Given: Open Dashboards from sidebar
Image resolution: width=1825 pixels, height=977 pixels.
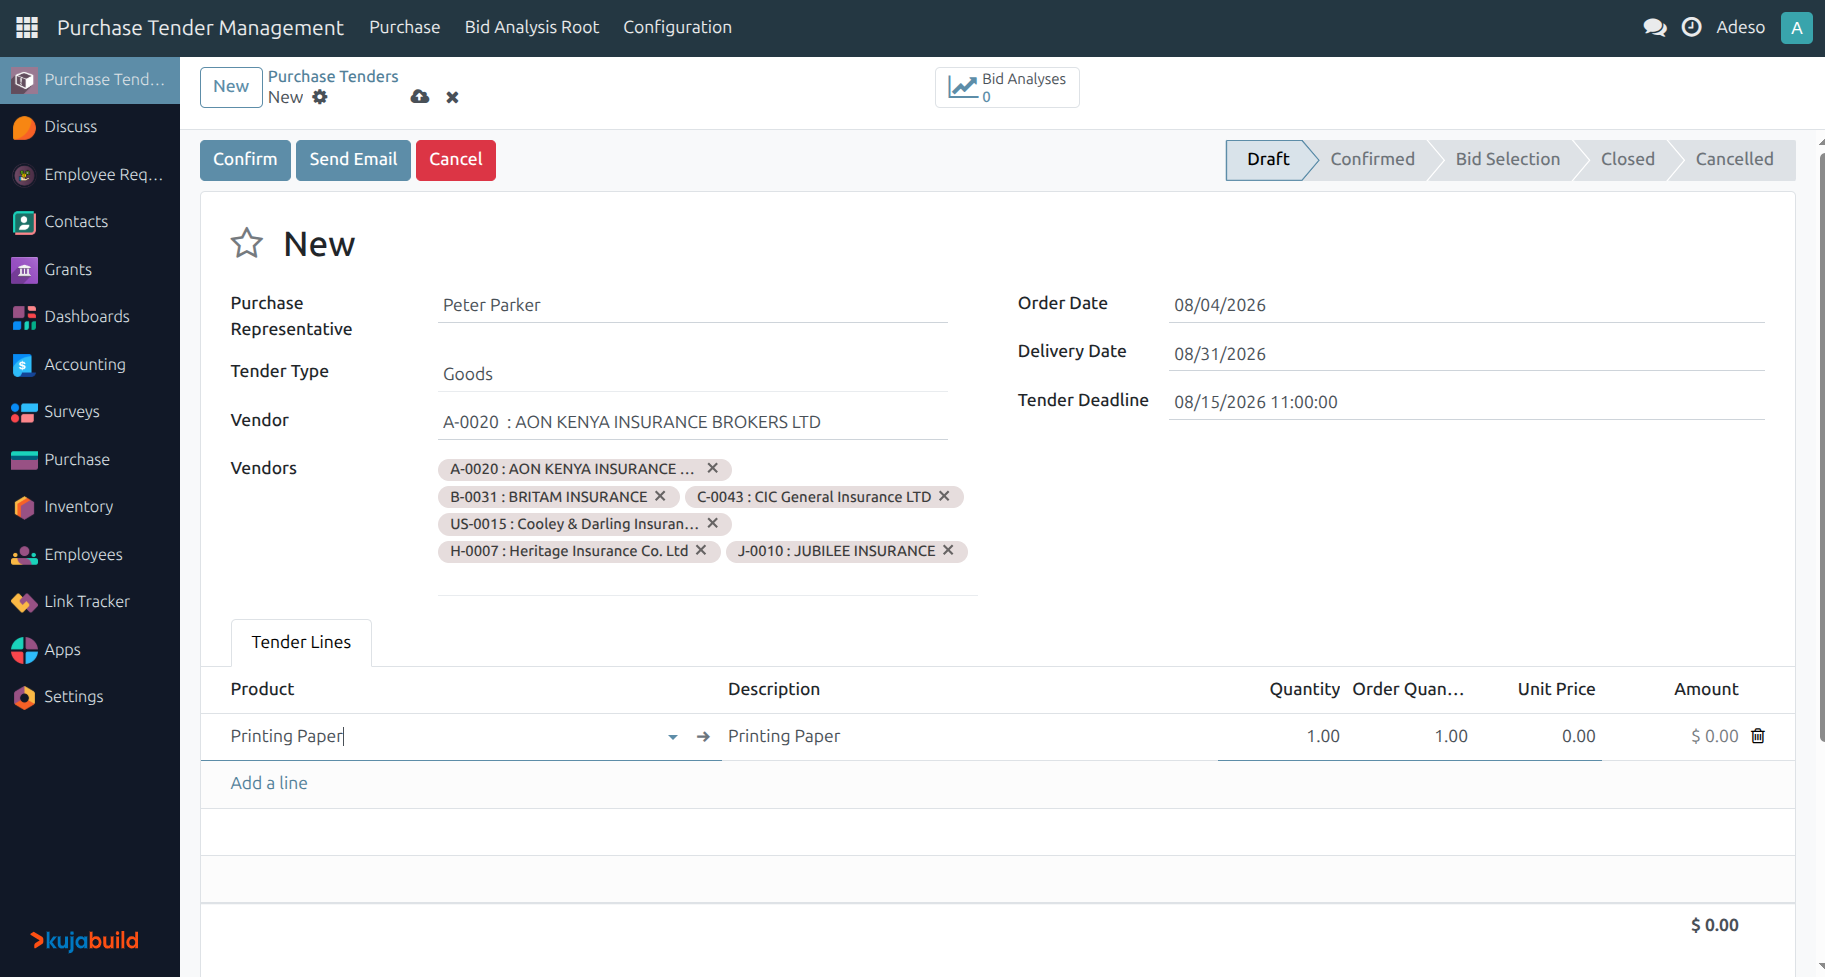Looking at the screenshot, I should point(90,317).
